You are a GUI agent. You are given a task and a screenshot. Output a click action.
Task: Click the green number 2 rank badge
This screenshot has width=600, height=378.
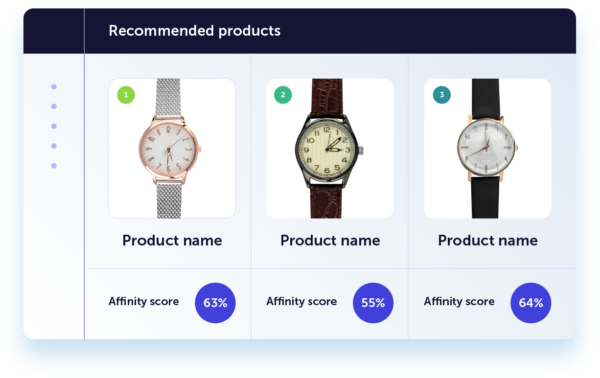click(283, 95)
